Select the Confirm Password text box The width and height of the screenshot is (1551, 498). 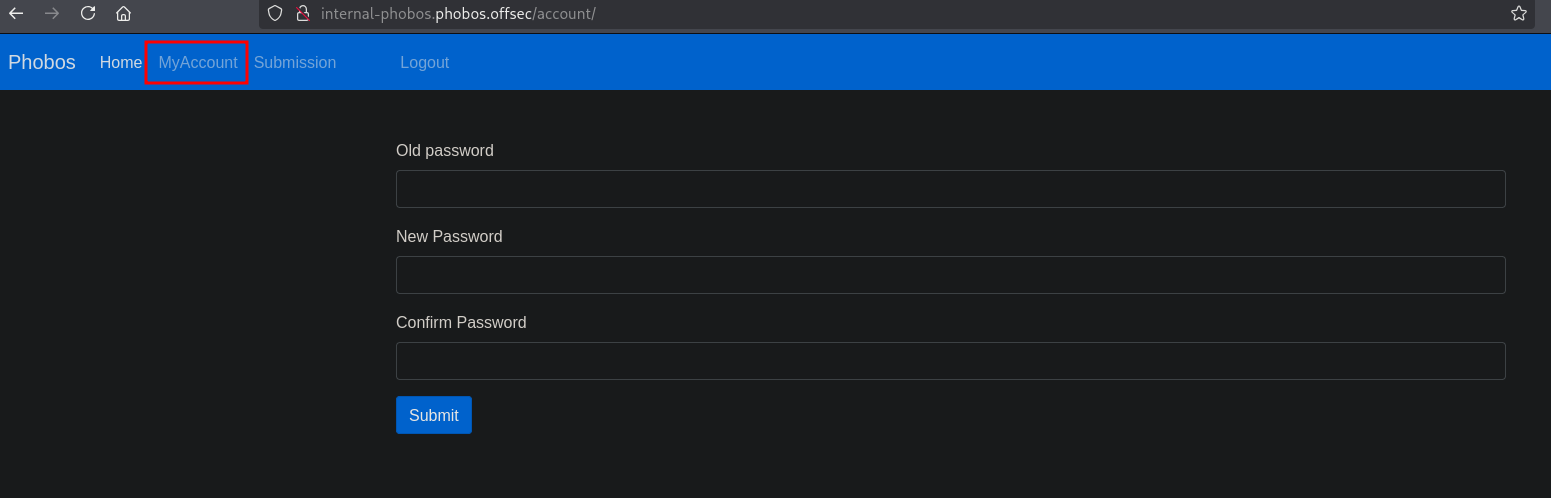tap(950, 361)
